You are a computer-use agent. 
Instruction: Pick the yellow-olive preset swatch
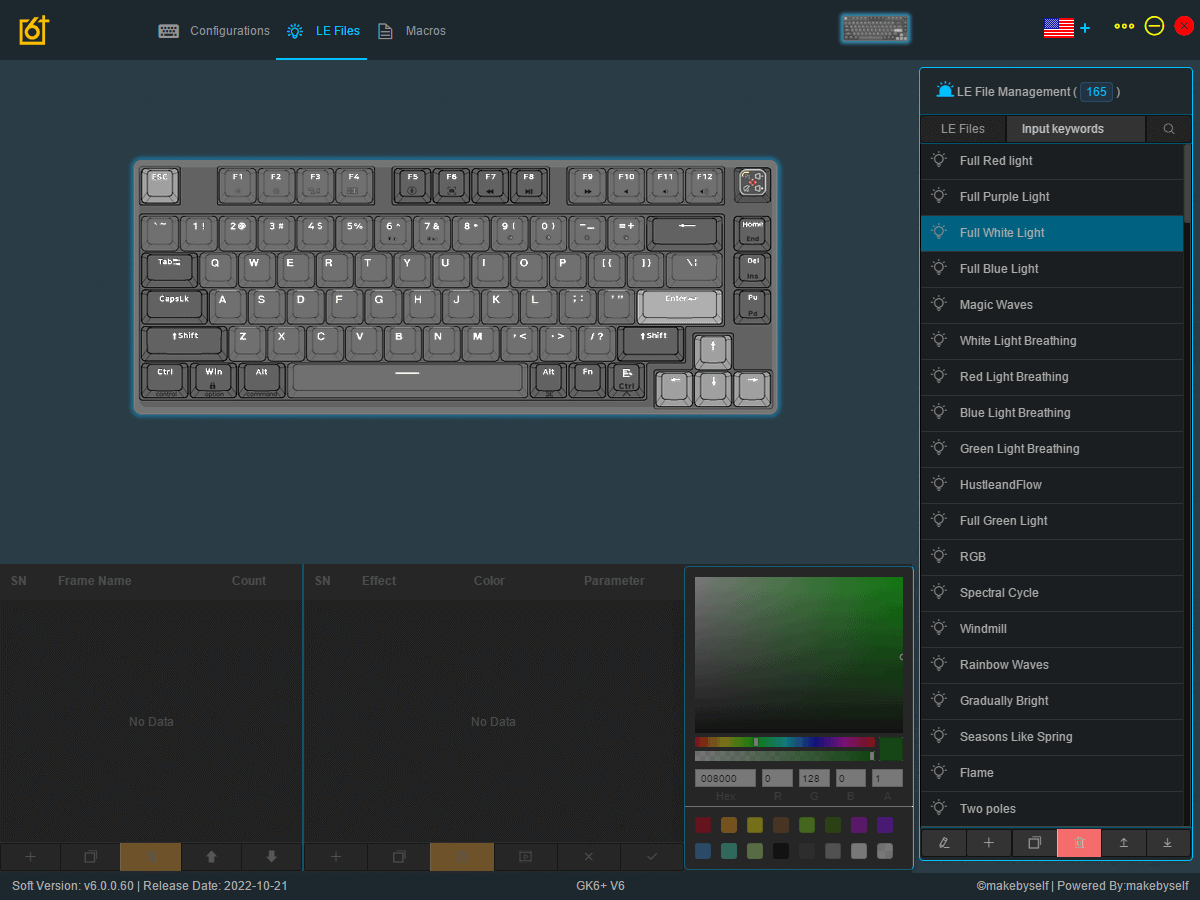click(x=755, y=825)
